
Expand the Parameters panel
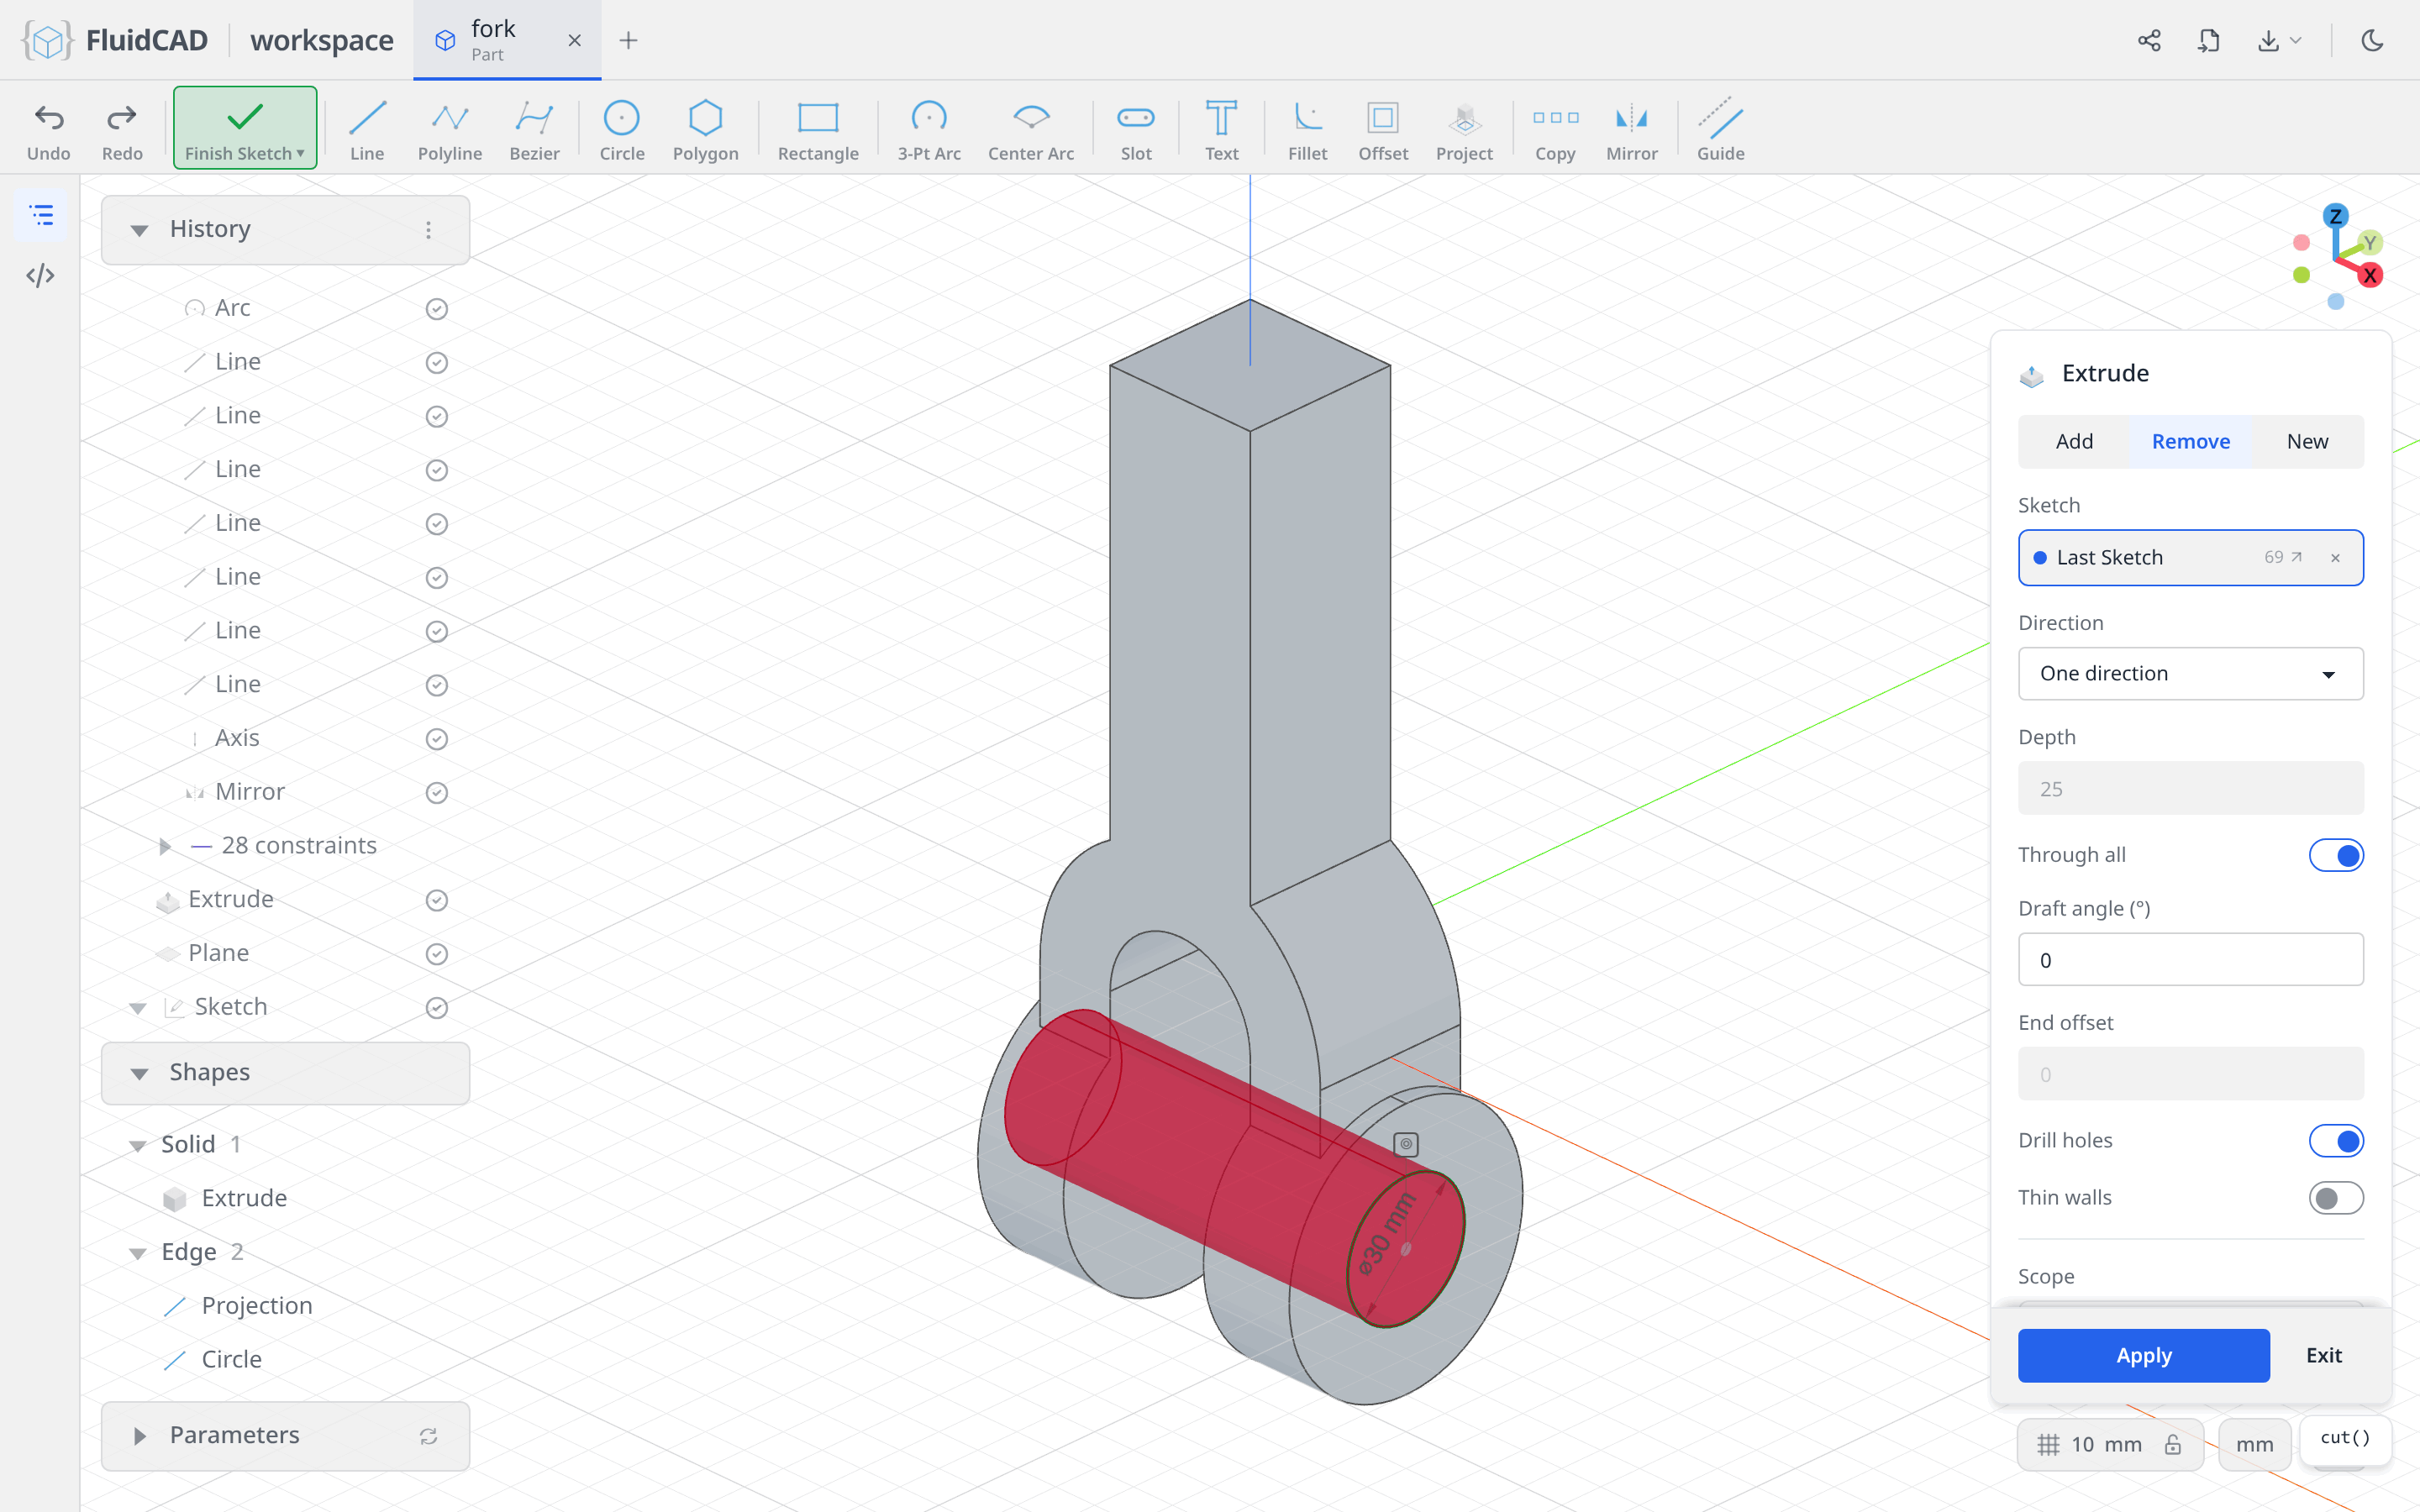pos(139,1436)
